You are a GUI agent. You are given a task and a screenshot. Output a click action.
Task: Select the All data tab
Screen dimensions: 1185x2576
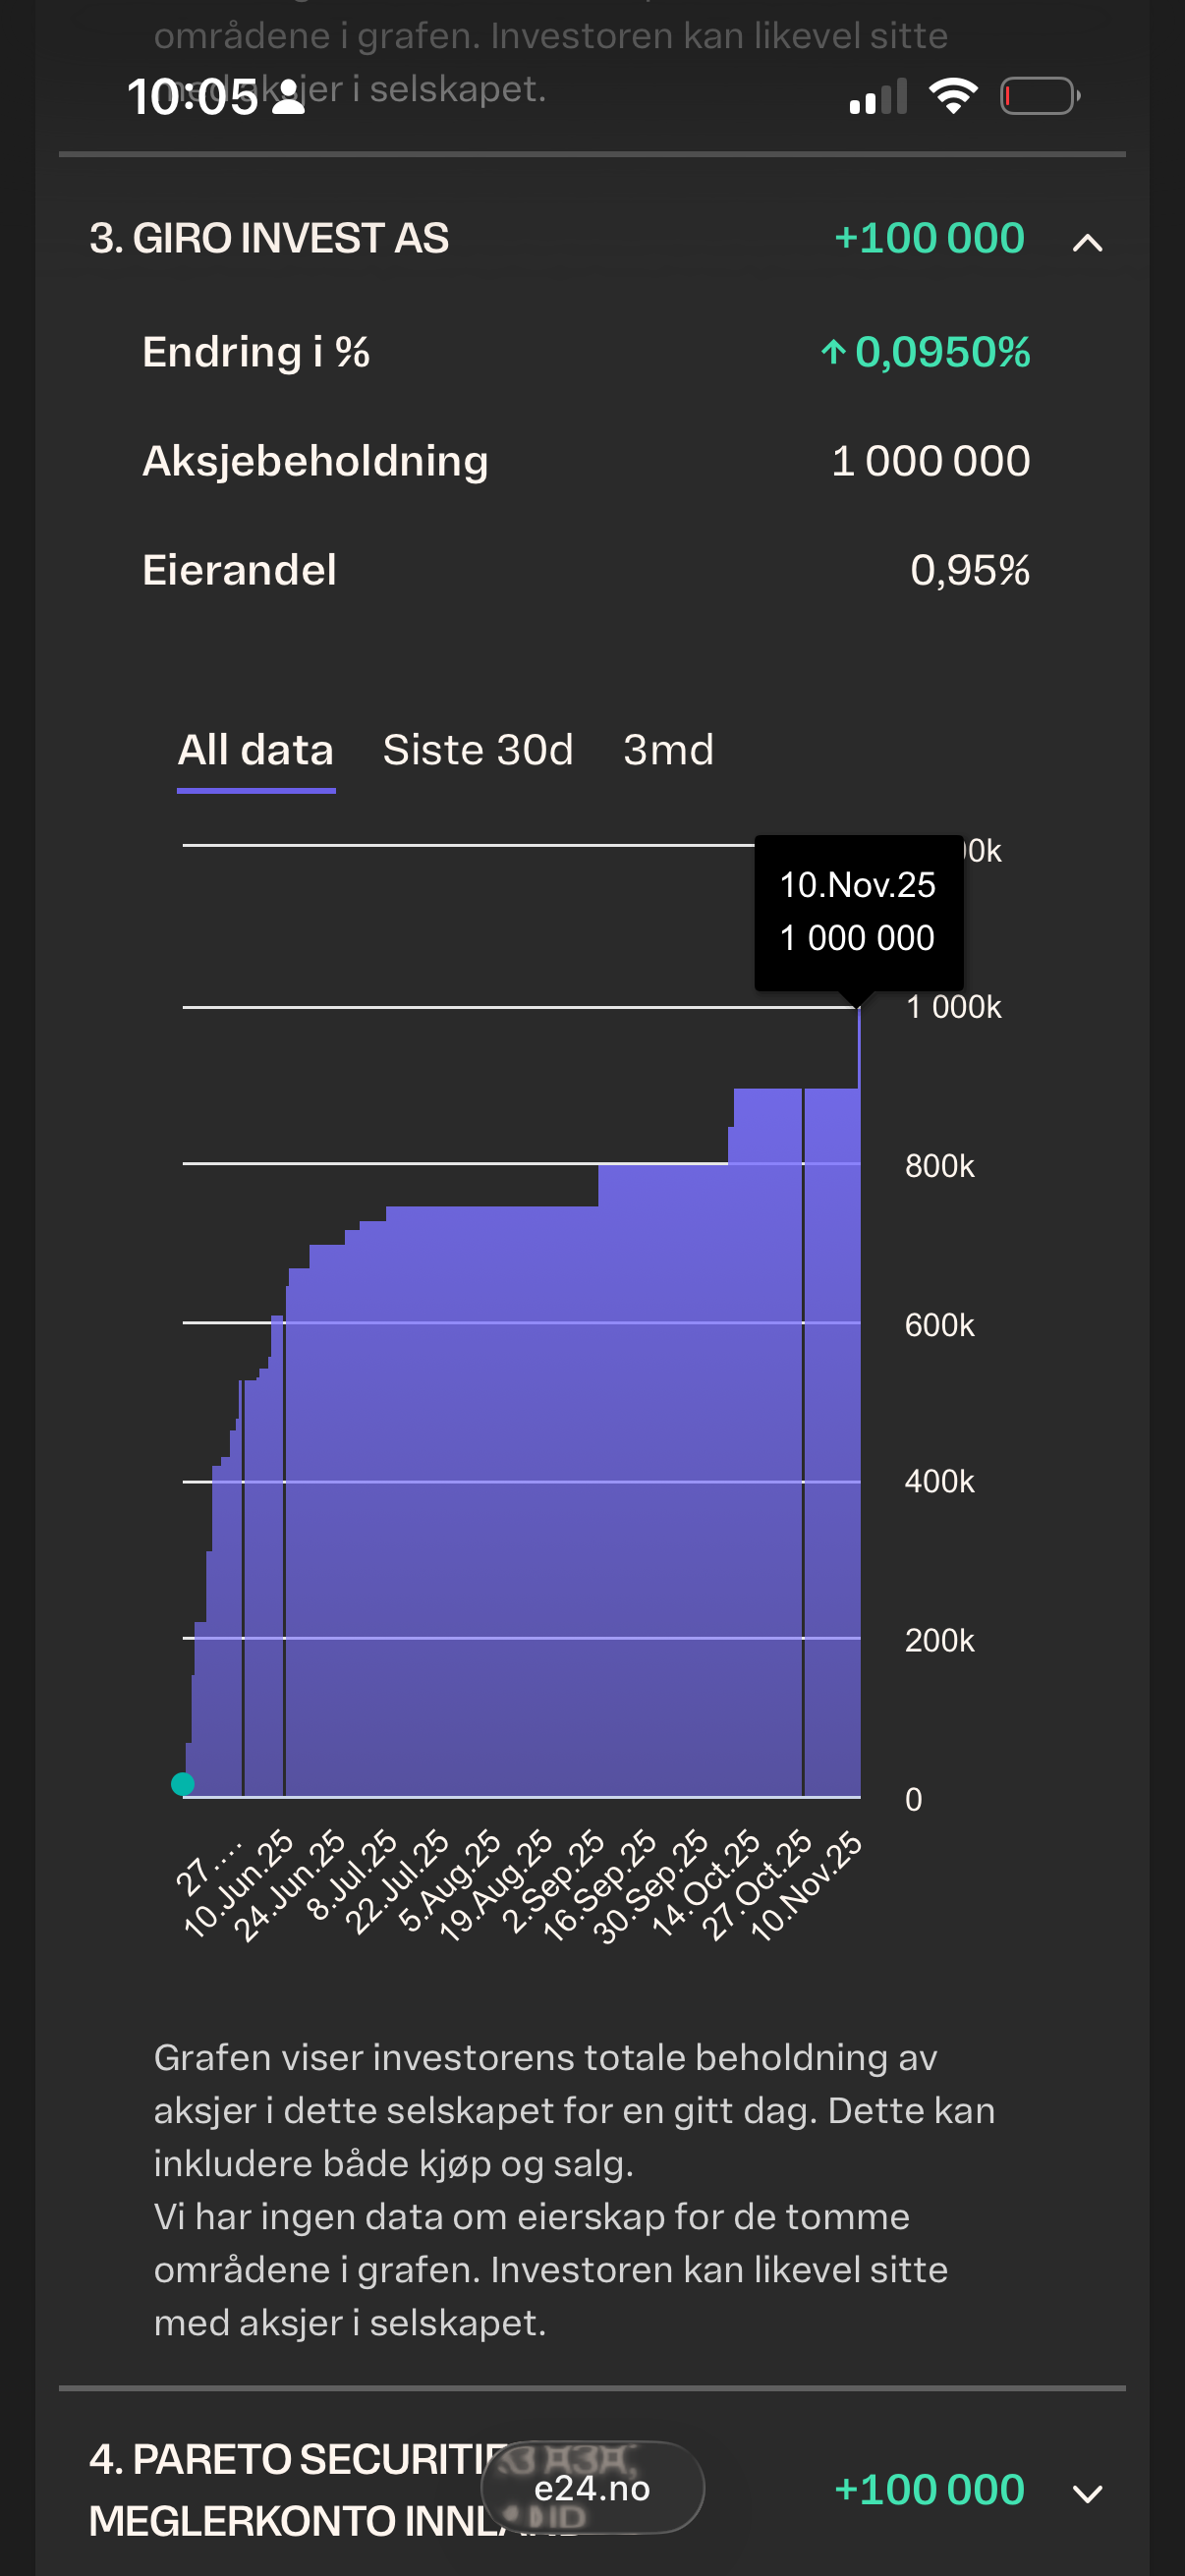[x=256, y=751]
